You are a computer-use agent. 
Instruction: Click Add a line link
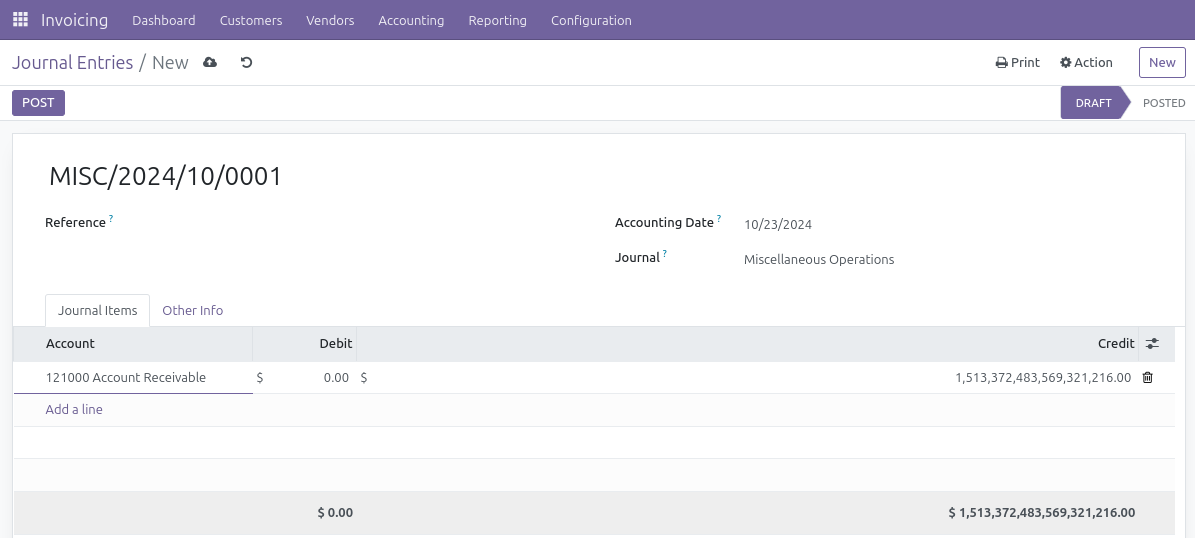tap(74, 410)
